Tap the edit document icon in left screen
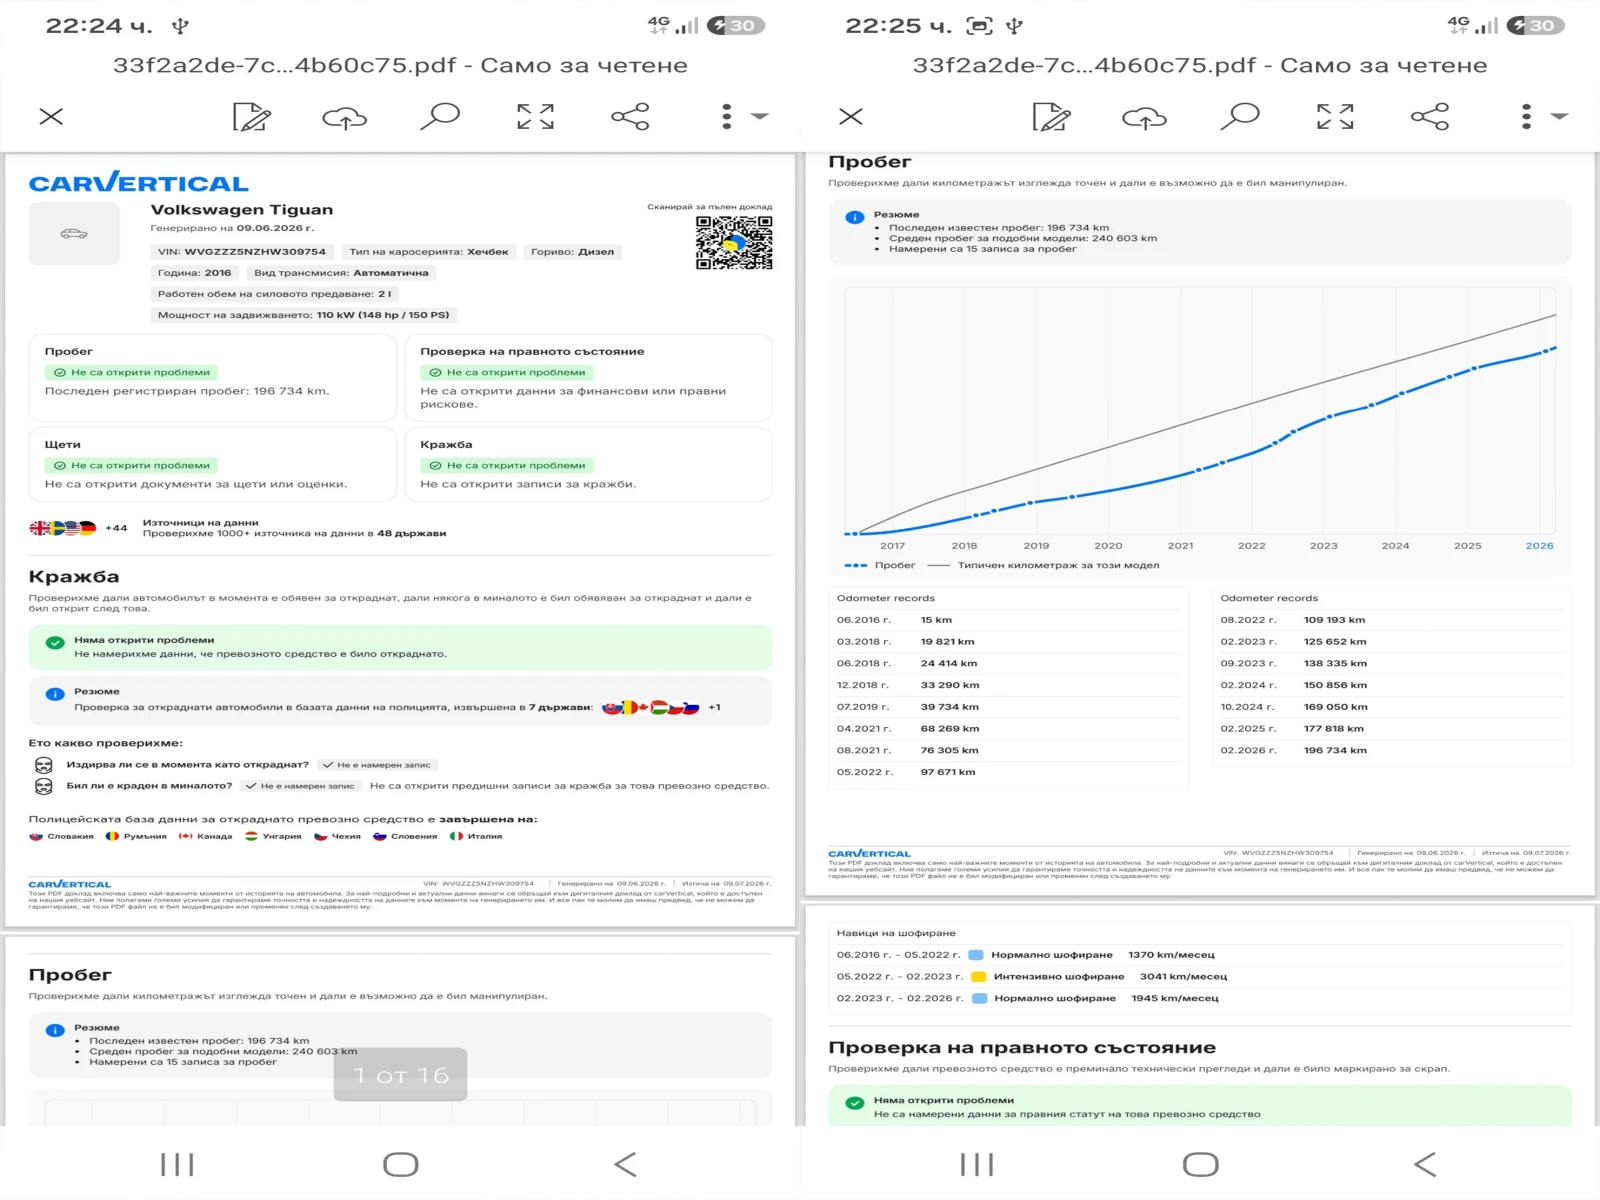Image resolution: width=1600 pixels, height=1200 pixels. click(x=251, y=117)
